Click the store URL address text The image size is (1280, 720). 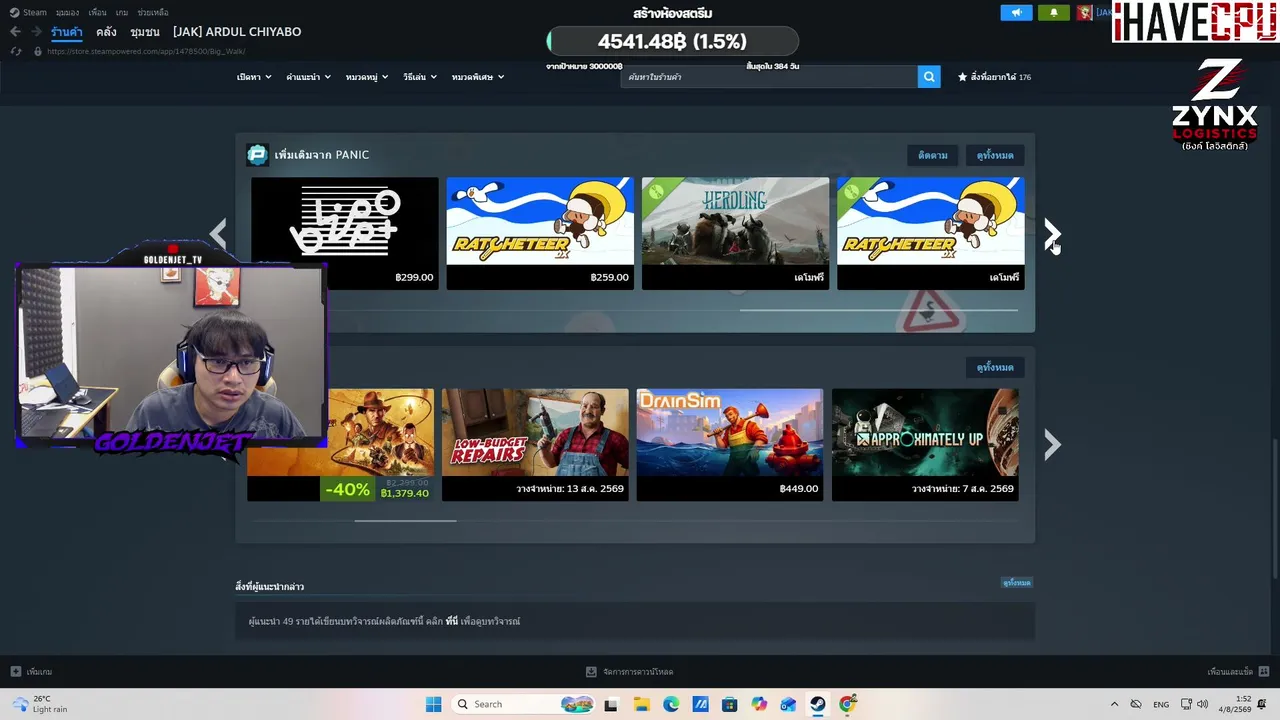pos(146,51)
